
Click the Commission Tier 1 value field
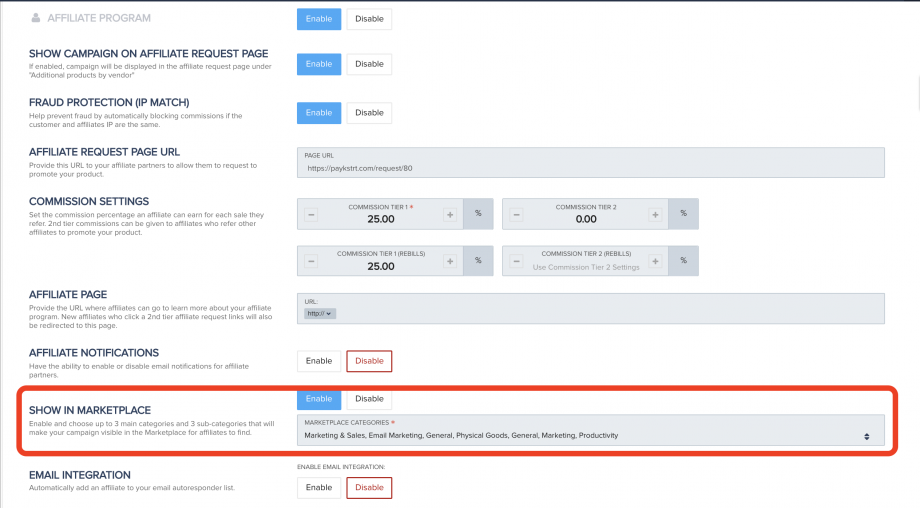point(380,219)
